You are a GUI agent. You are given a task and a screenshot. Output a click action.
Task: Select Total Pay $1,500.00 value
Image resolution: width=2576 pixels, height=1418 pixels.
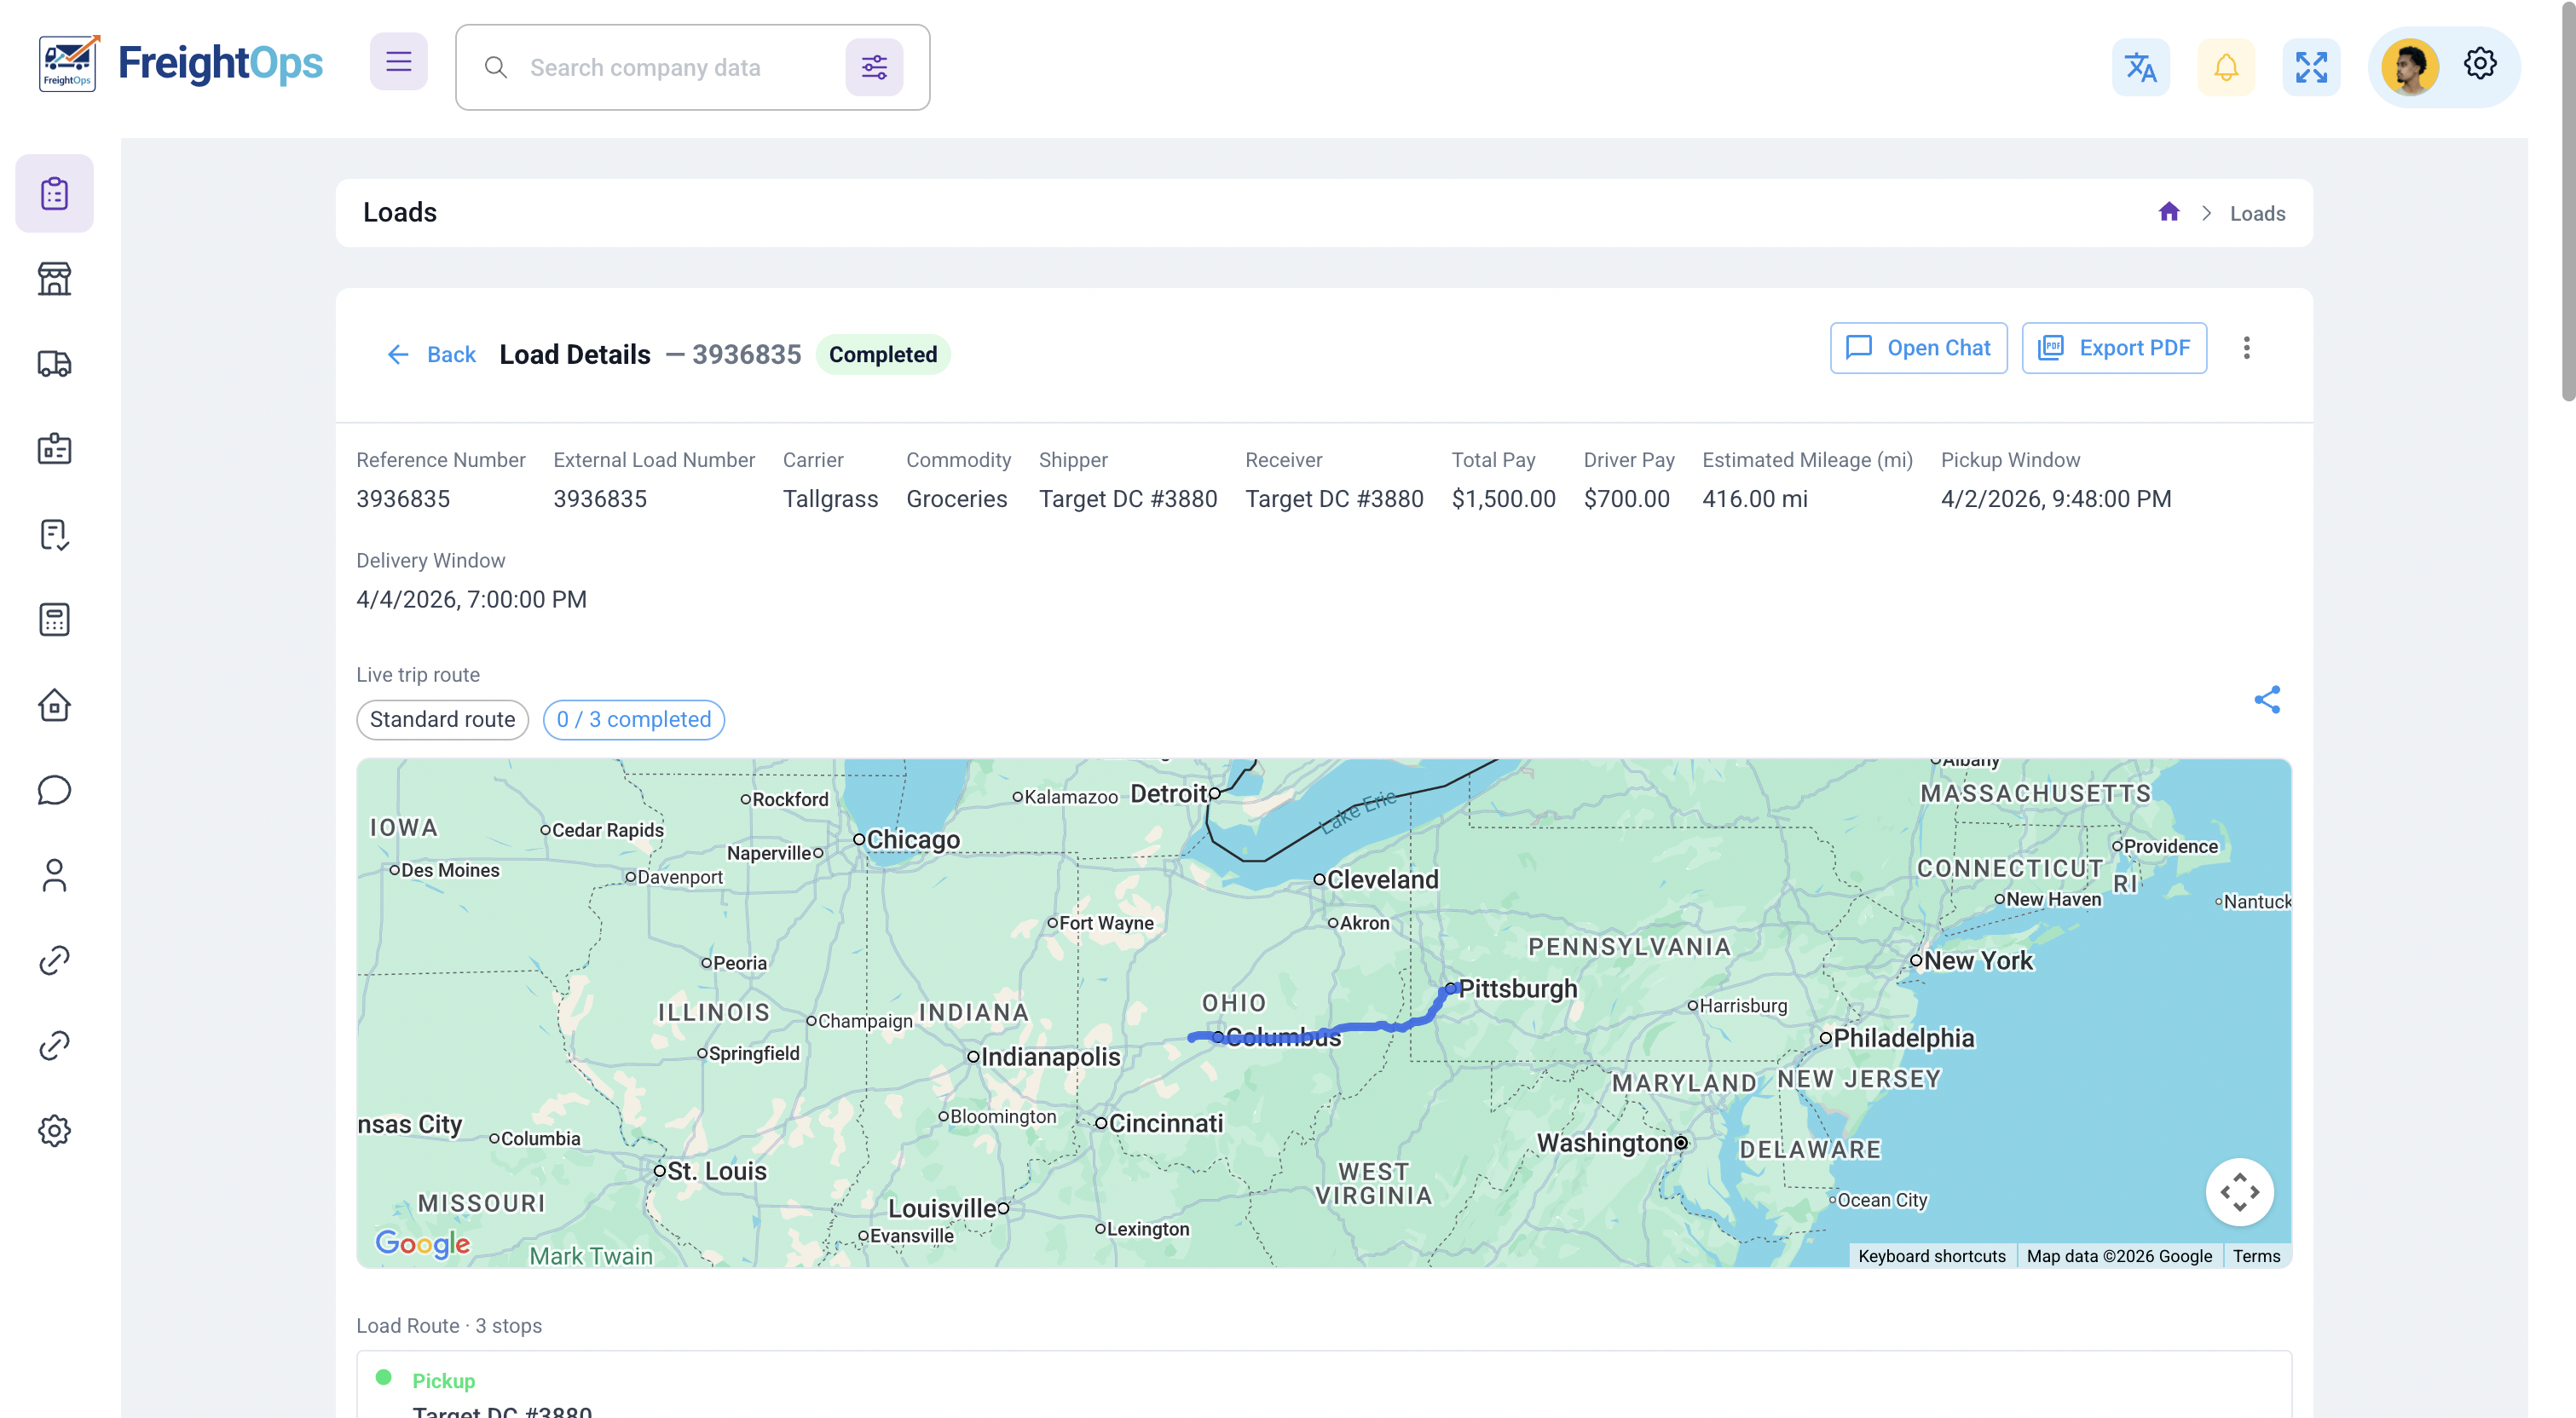click(x=1503, y=499)
